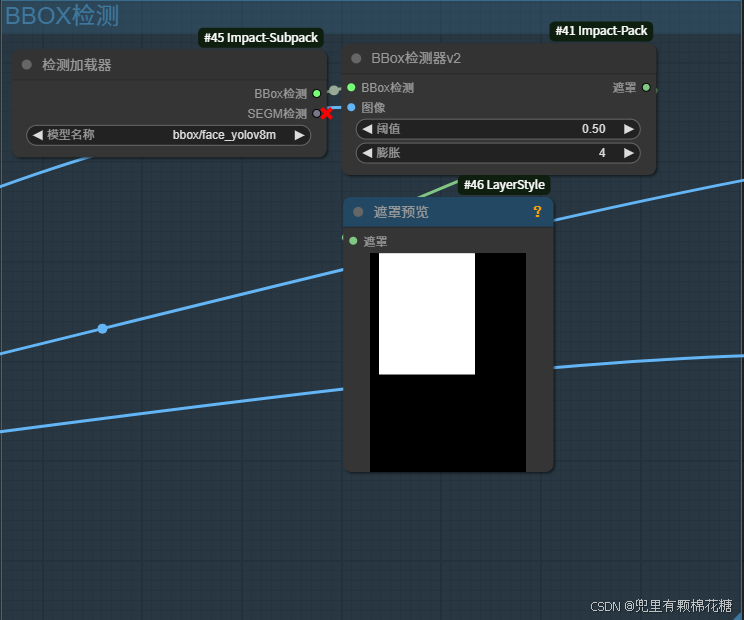The height and width of the screenshot is (620, 744).
Task: Click the #41 Impact-Pack badge
Action: pyautogui.click(x=601, y=31)
